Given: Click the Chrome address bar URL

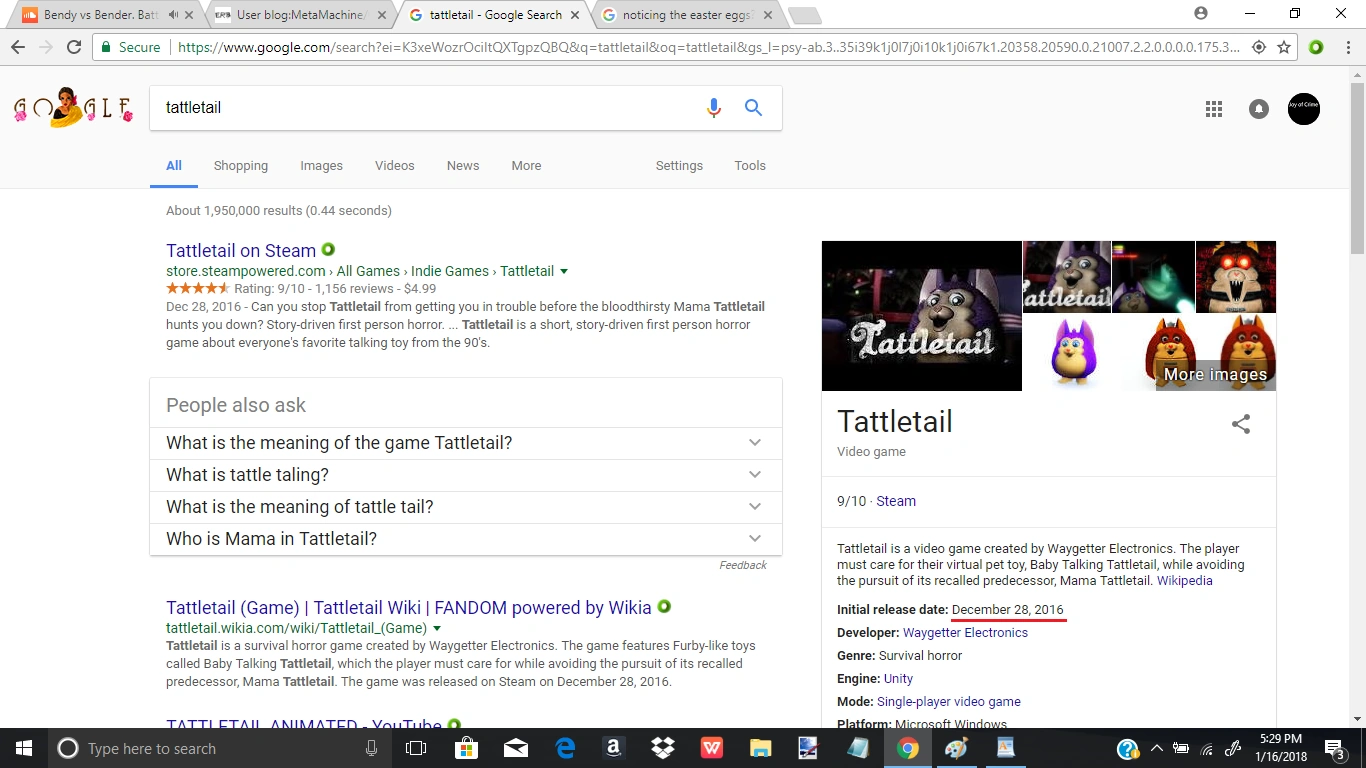Looking at the screenshot, I should [708, 47].
